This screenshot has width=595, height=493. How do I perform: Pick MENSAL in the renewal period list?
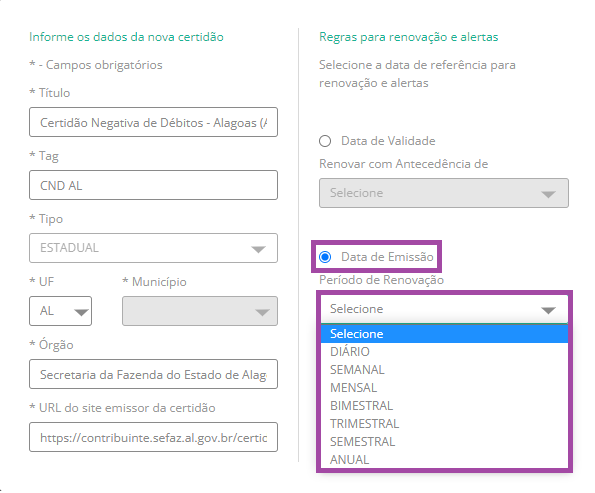(x=444, y=387)
